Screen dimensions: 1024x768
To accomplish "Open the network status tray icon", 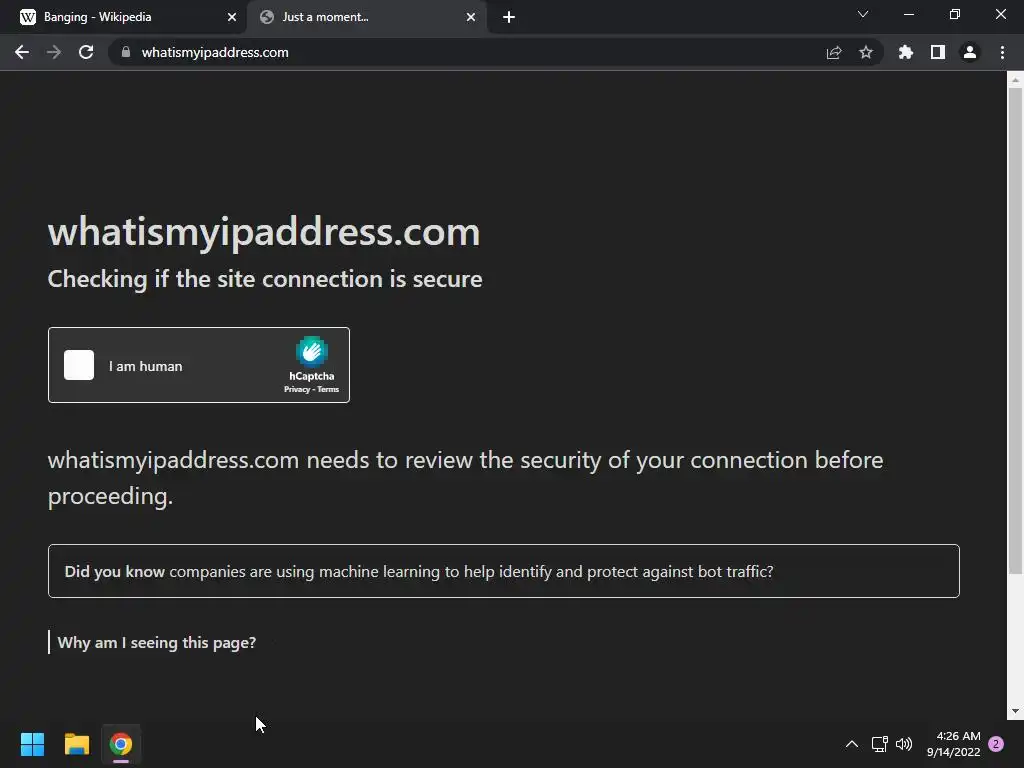I will (x=879, y=744).
